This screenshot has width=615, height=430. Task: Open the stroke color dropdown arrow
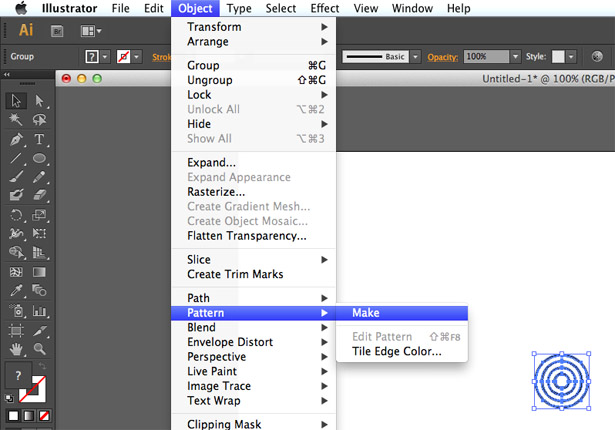coord(136,57)
